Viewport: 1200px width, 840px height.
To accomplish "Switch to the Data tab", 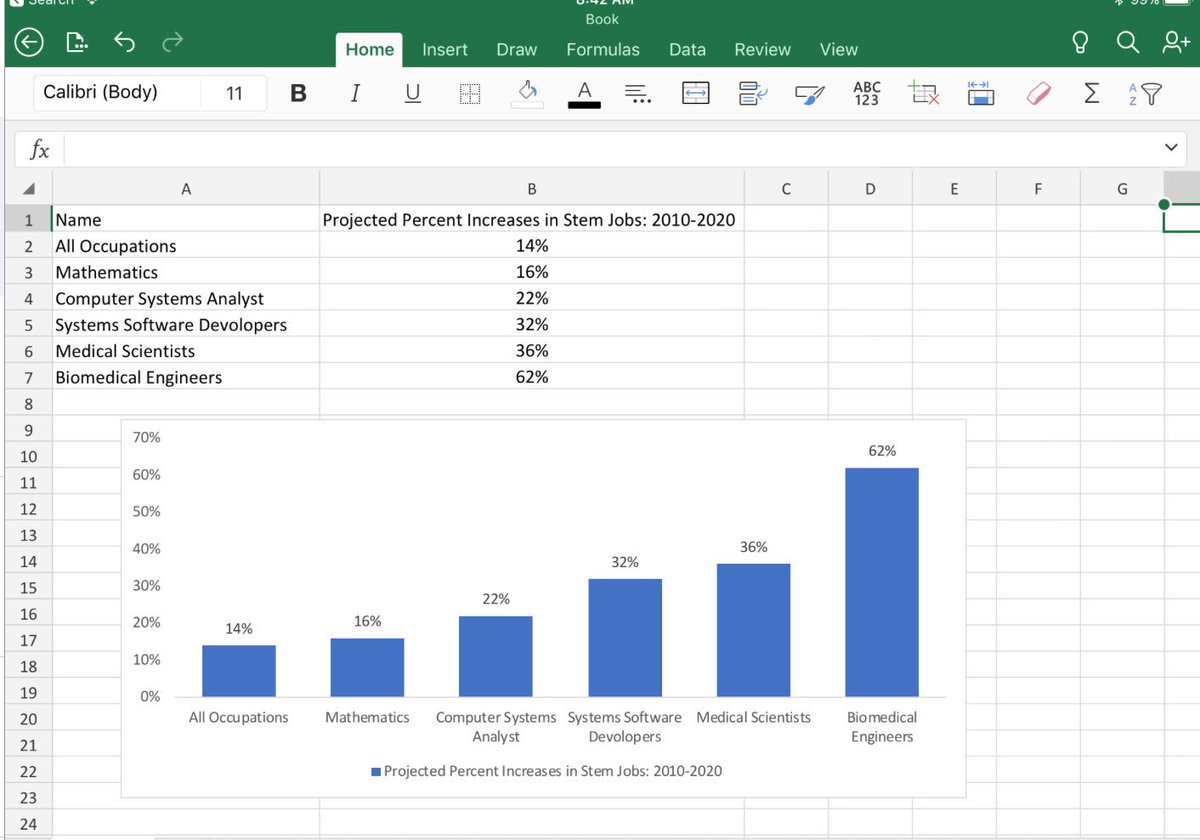I will (x=687, y=49).
